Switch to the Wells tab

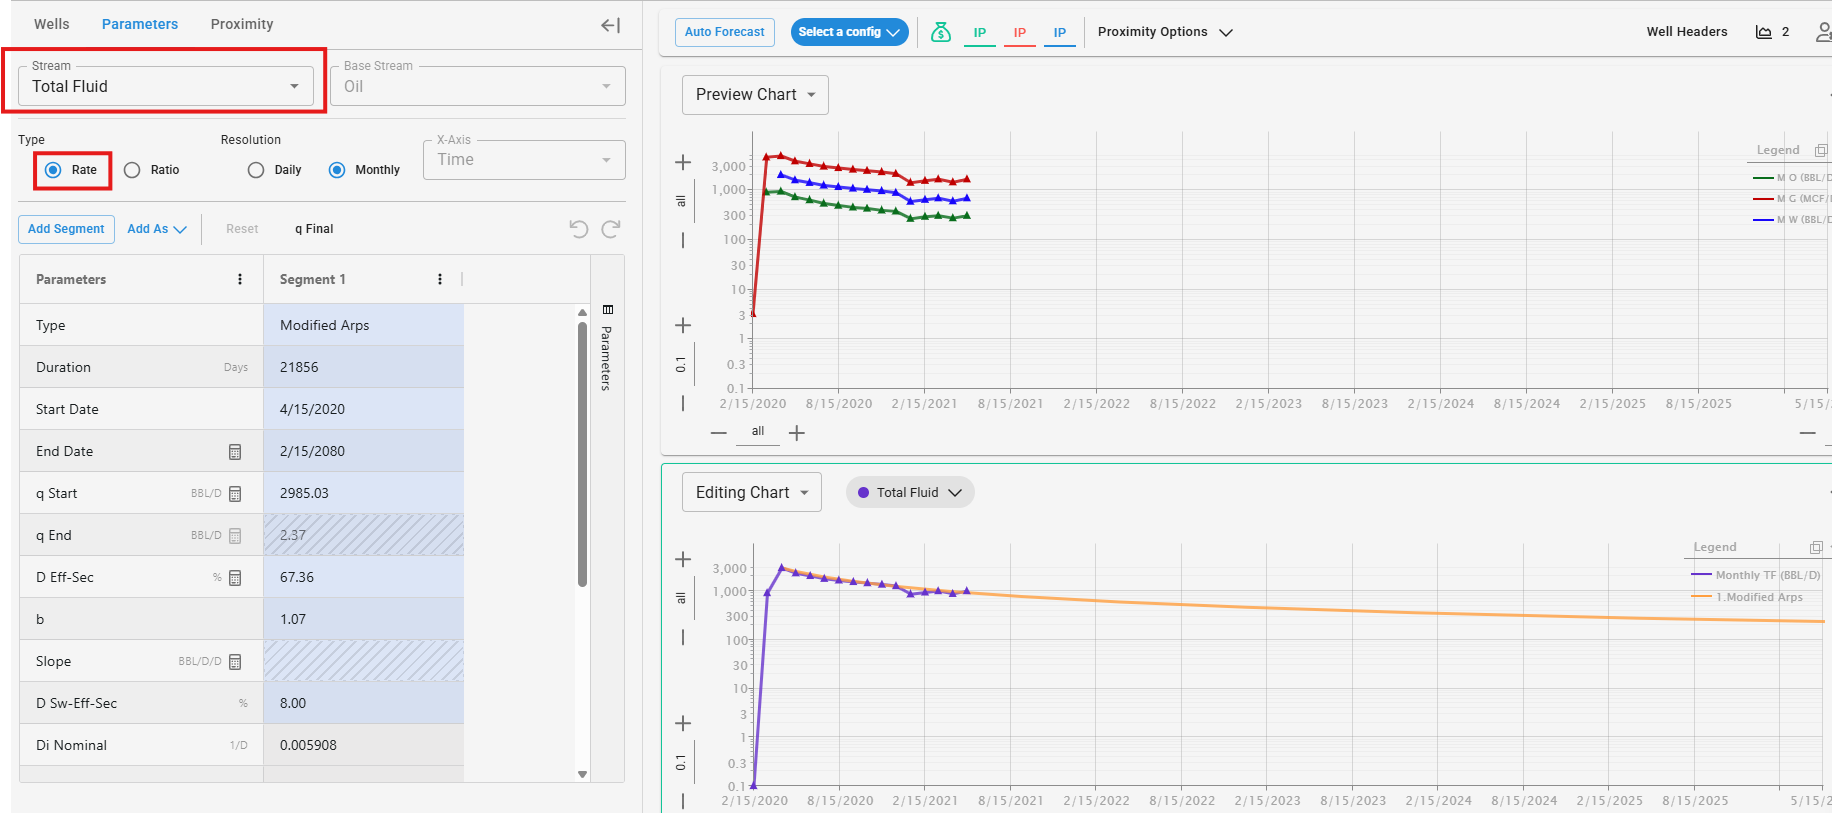click(x=52, y=24)
